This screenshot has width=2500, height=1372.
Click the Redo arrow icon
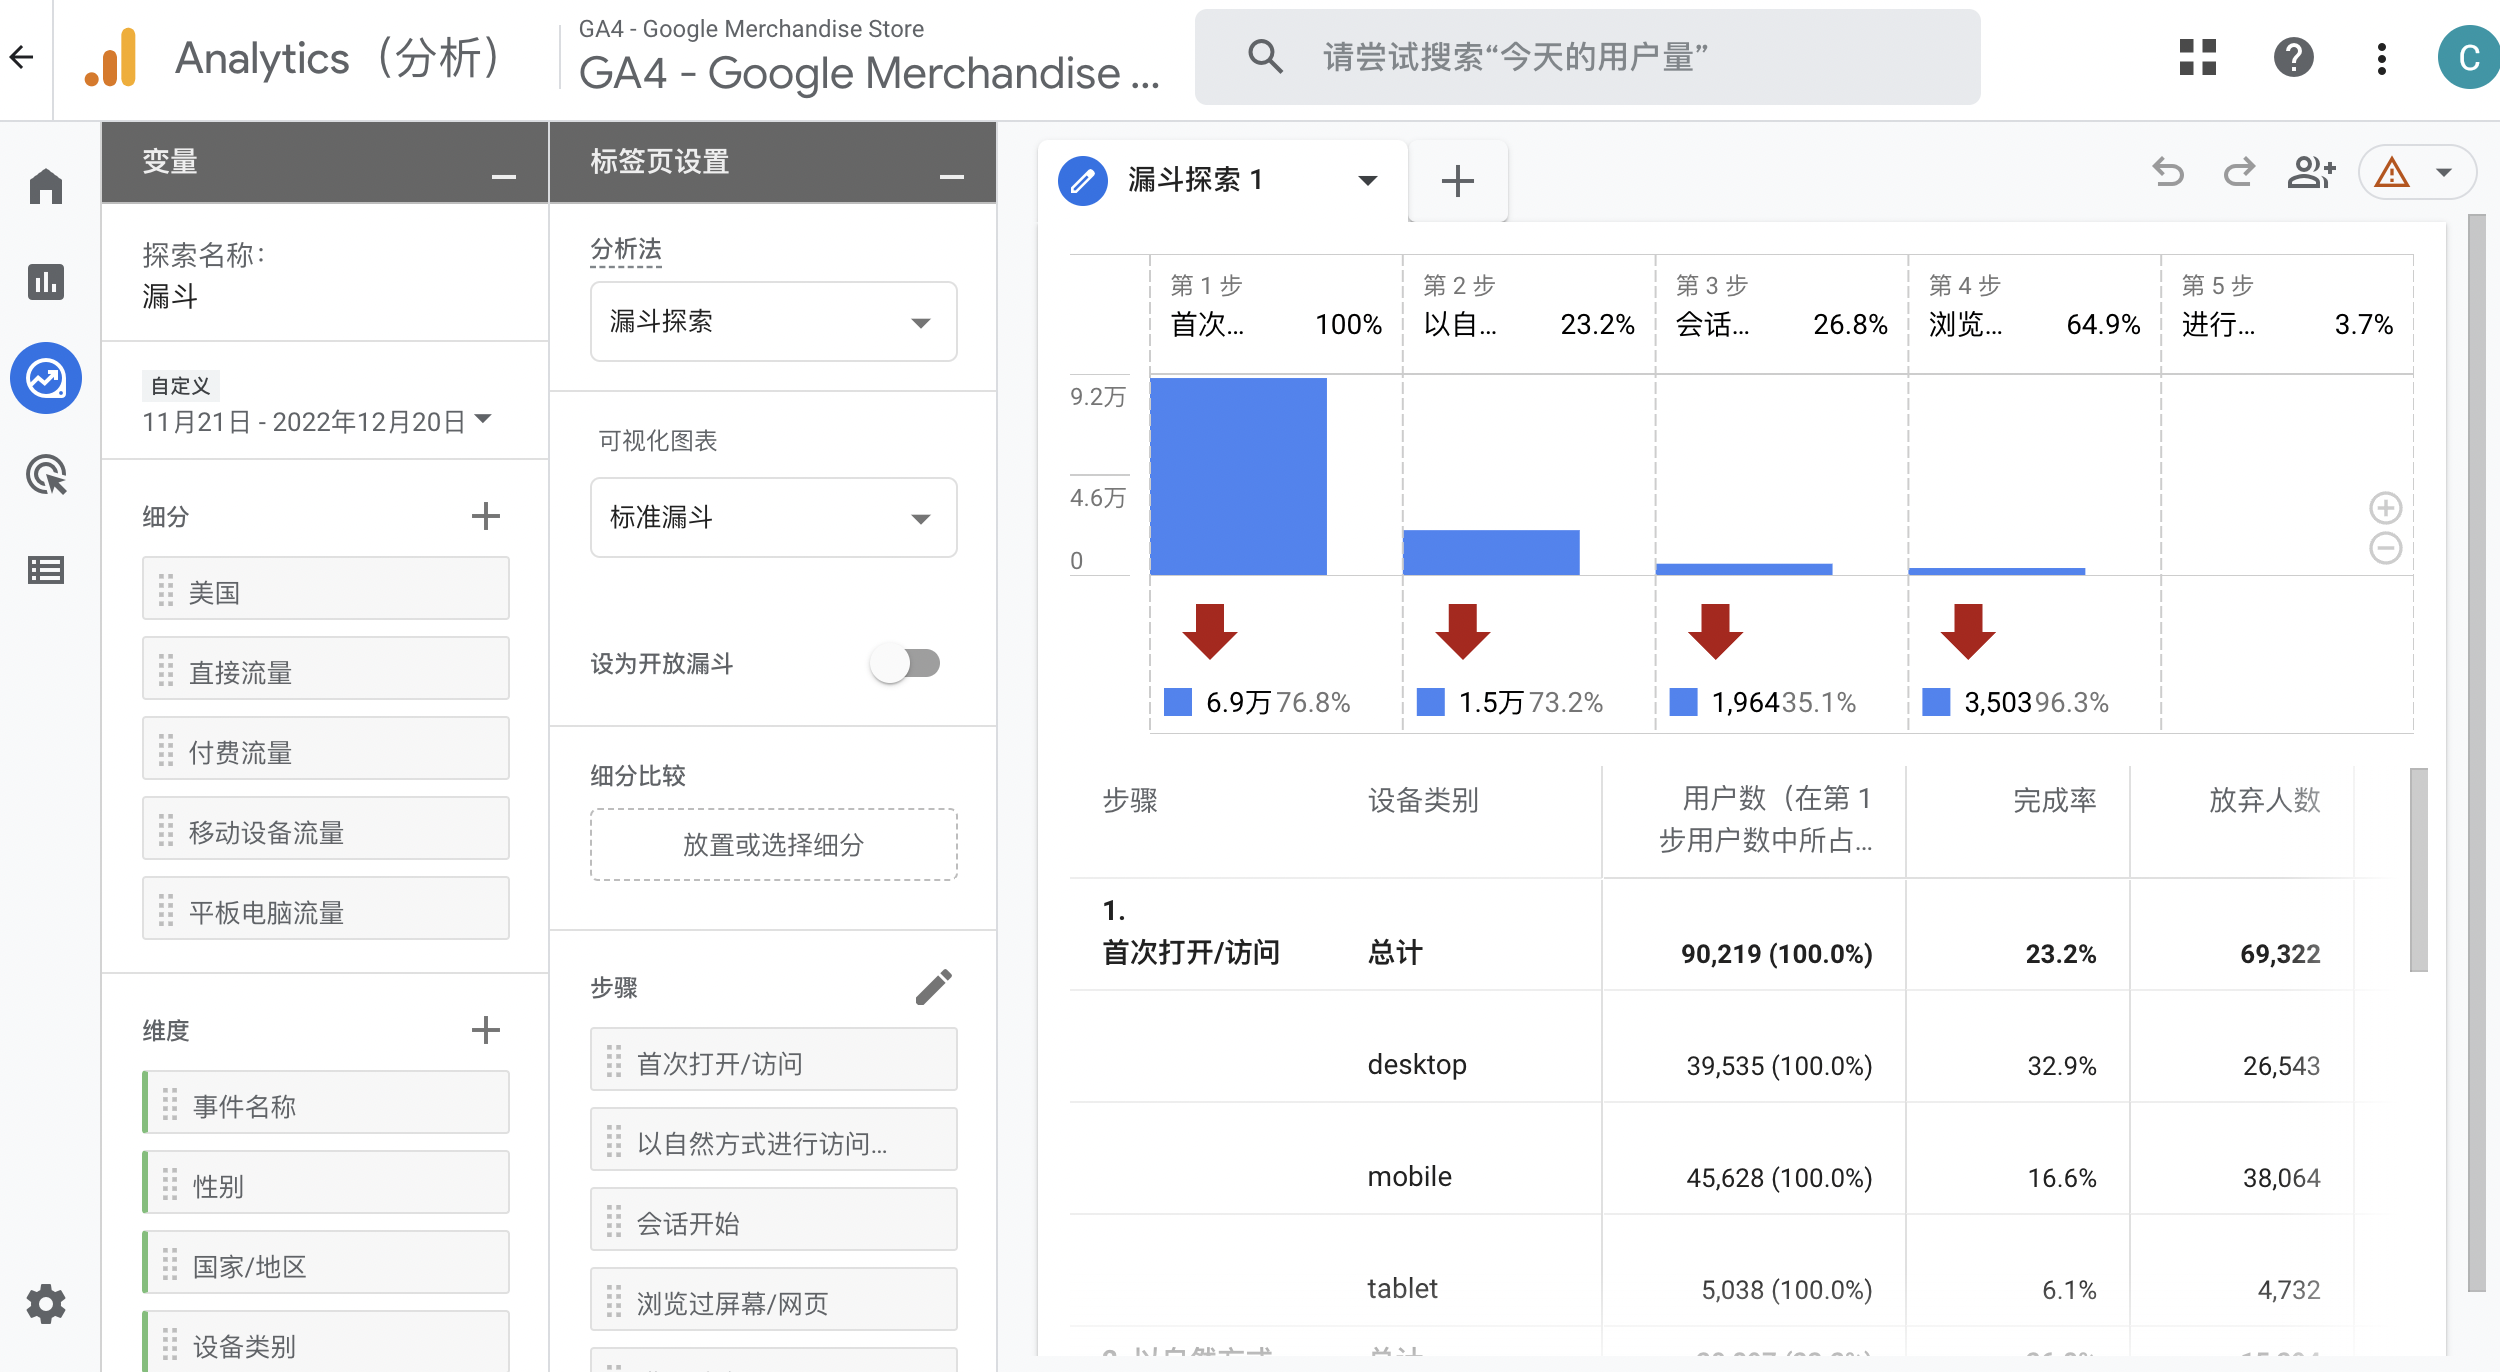2239,174
